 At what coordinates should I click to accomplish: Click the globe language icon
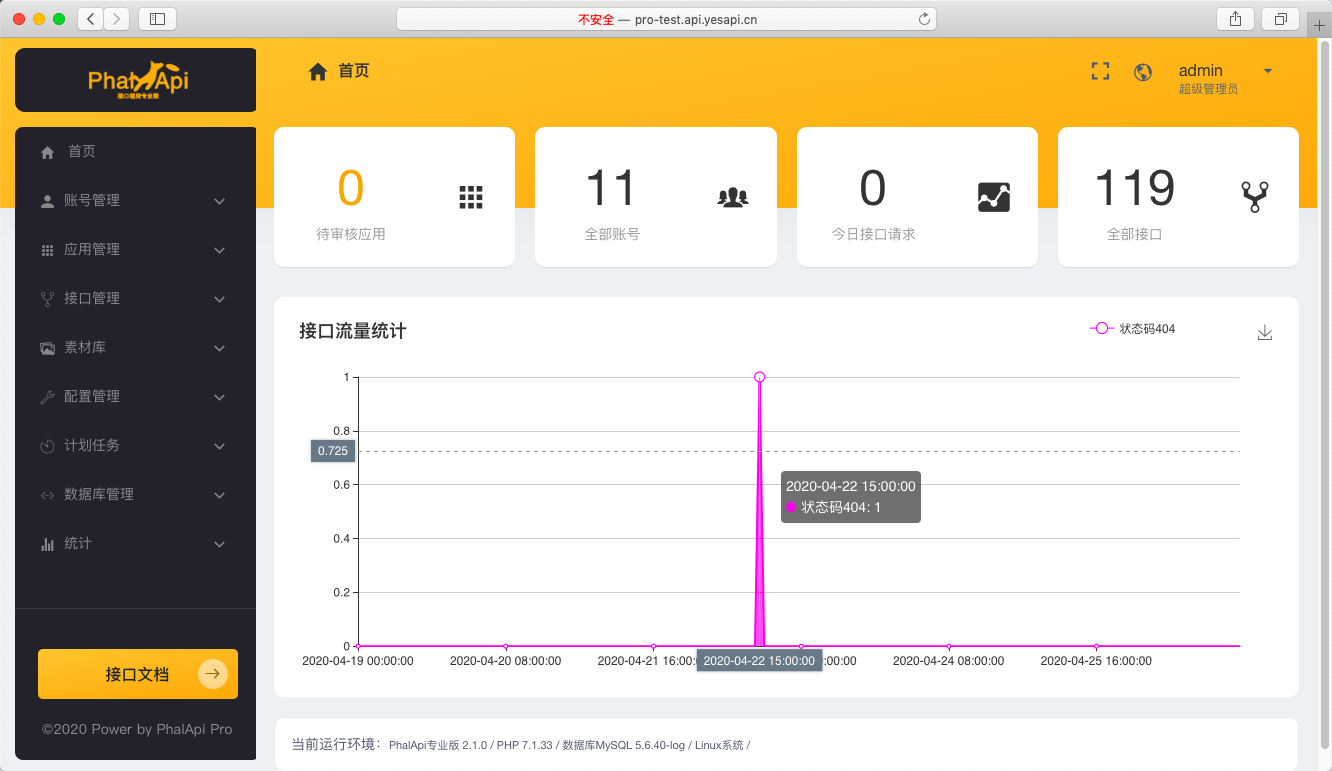click(1143, 72)
